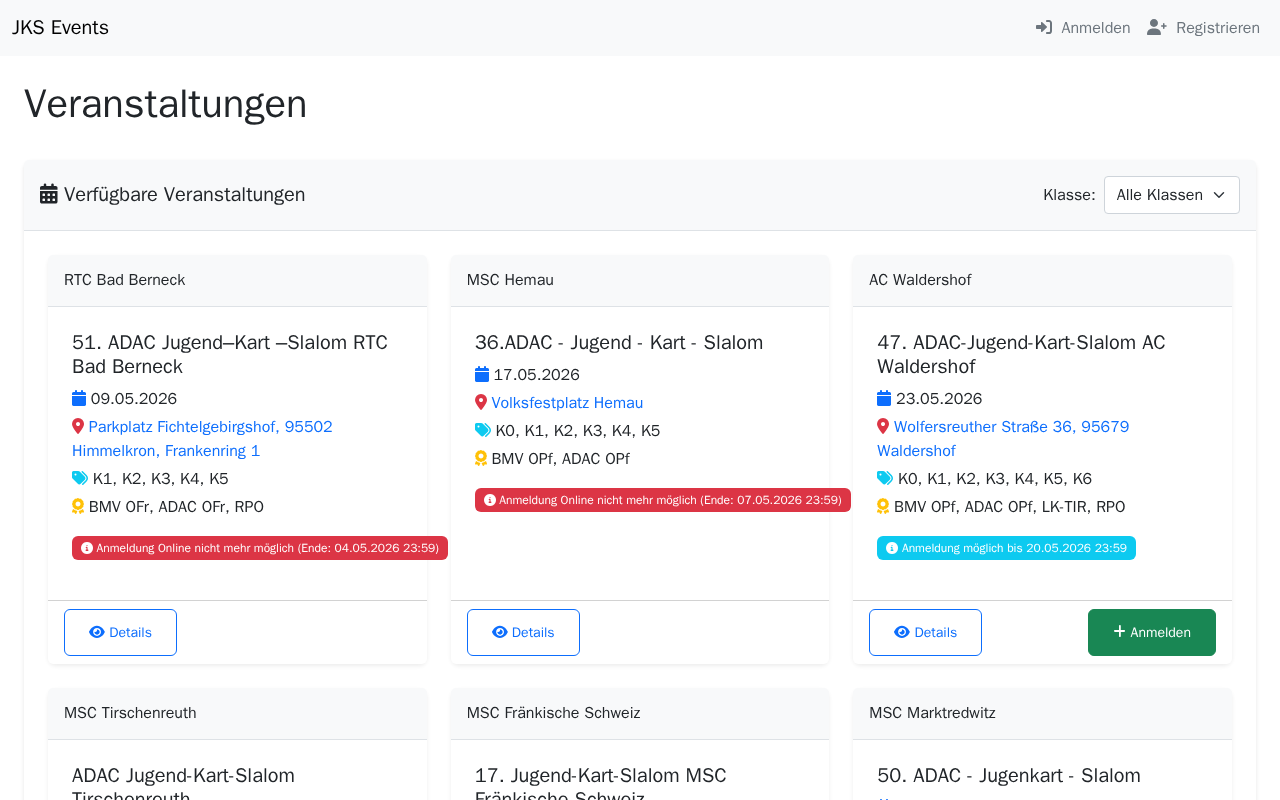Open Volksfestplatz Hemau location link
This screenshot has width=1280, height=800.
point(567,402)
